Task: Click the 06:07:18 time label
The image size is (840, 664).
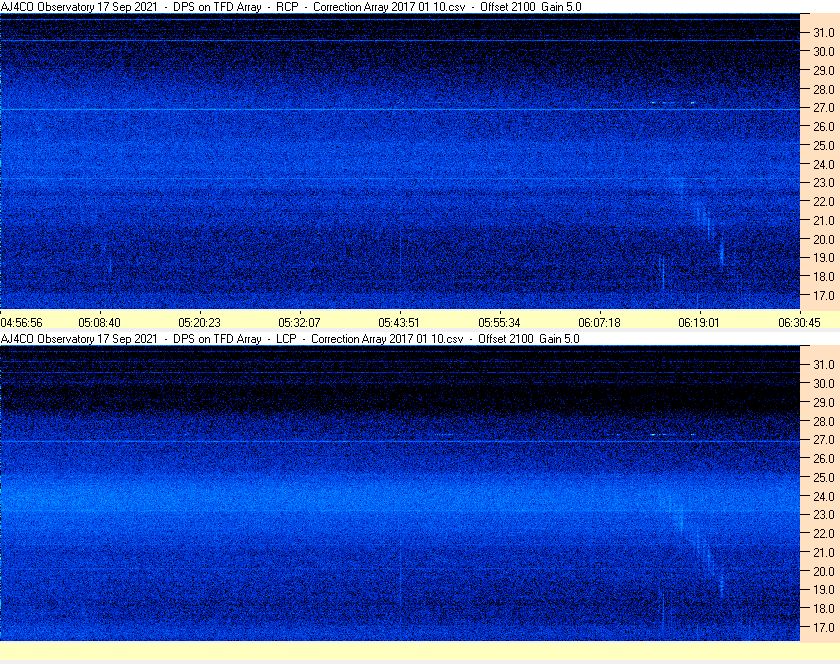Action: pos(599,323)
